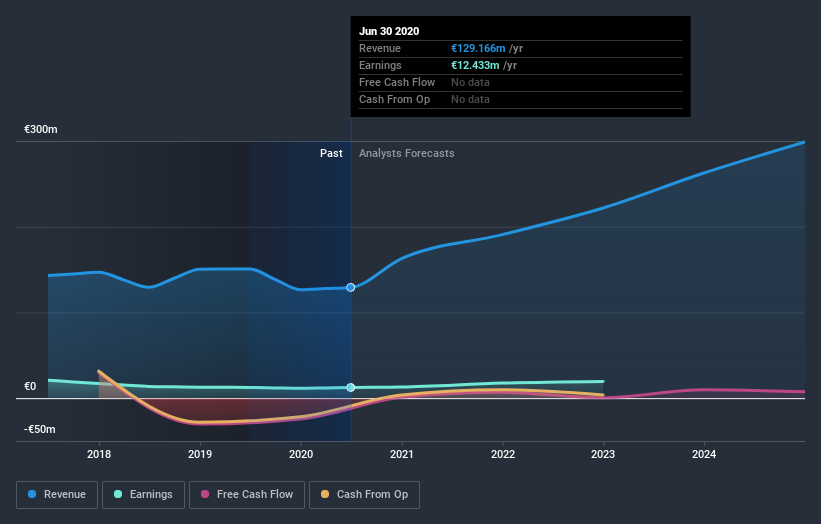Click the -€50m y-axis label
Viewport: 821px width, 524px height.
coord(39,429)
